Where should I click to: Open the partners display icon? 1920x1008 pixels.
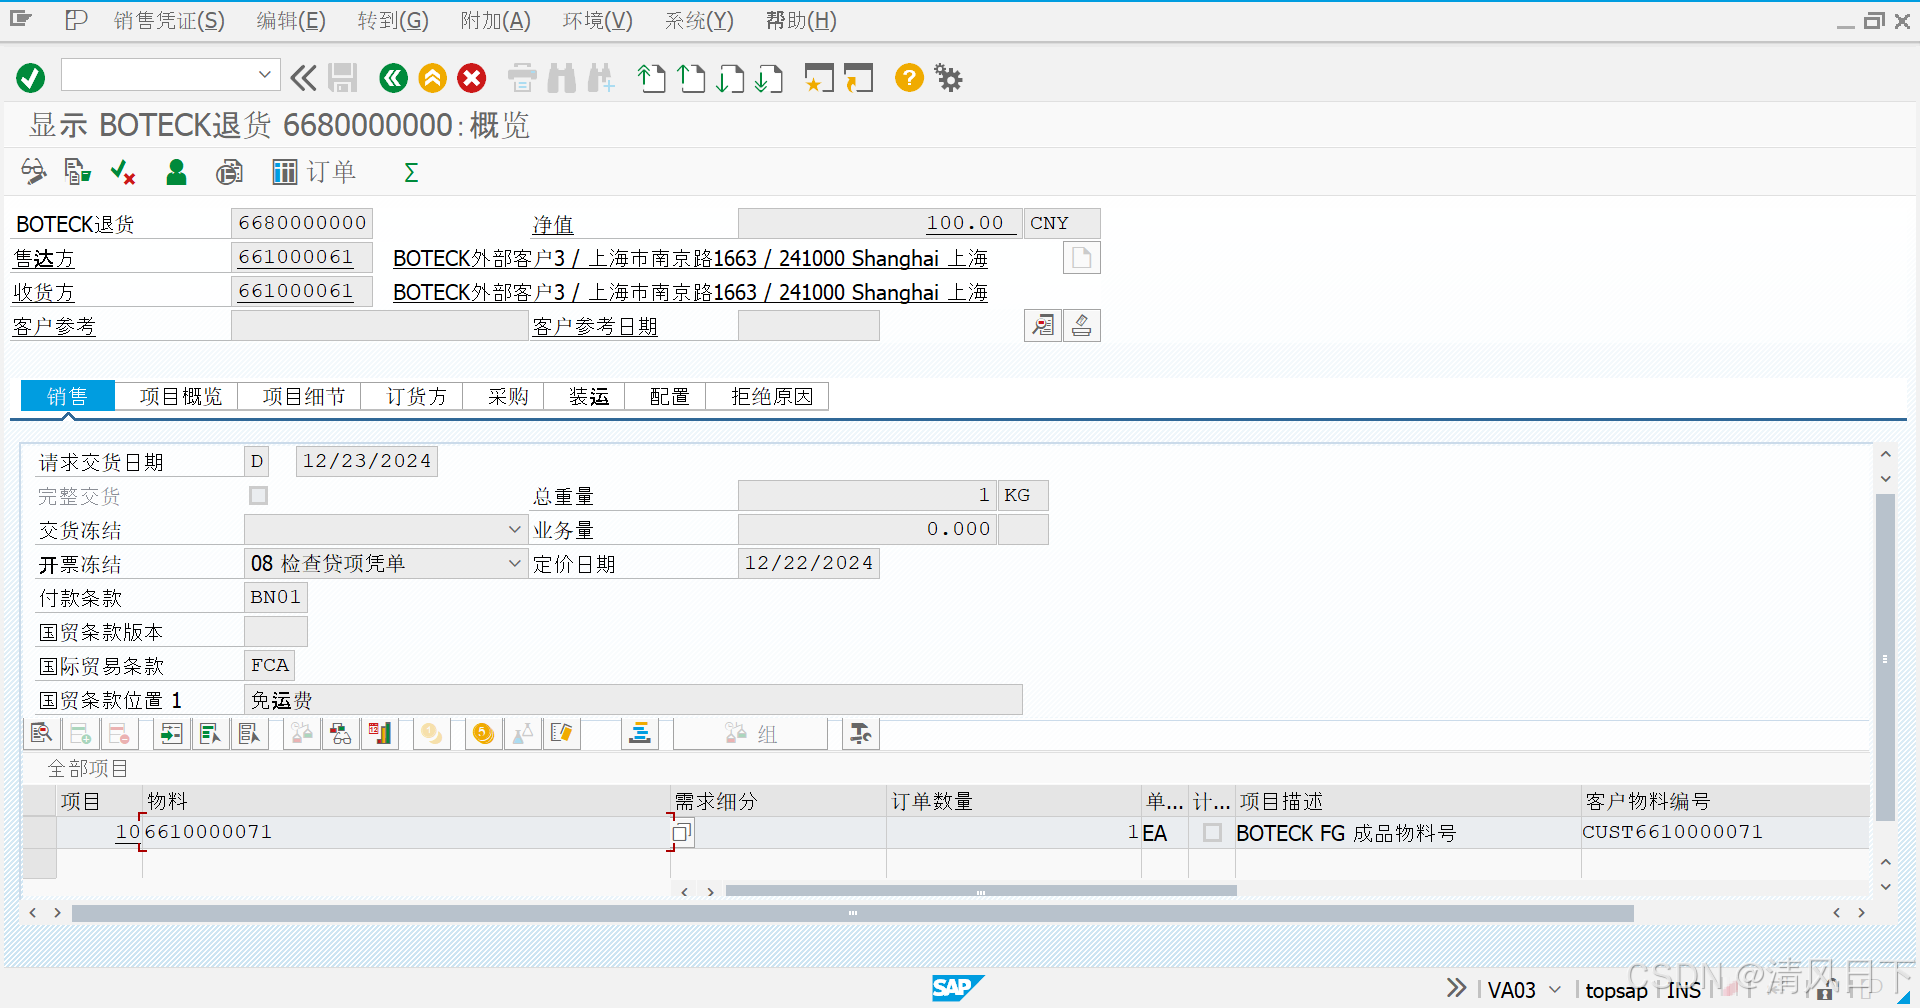[176, 172]
